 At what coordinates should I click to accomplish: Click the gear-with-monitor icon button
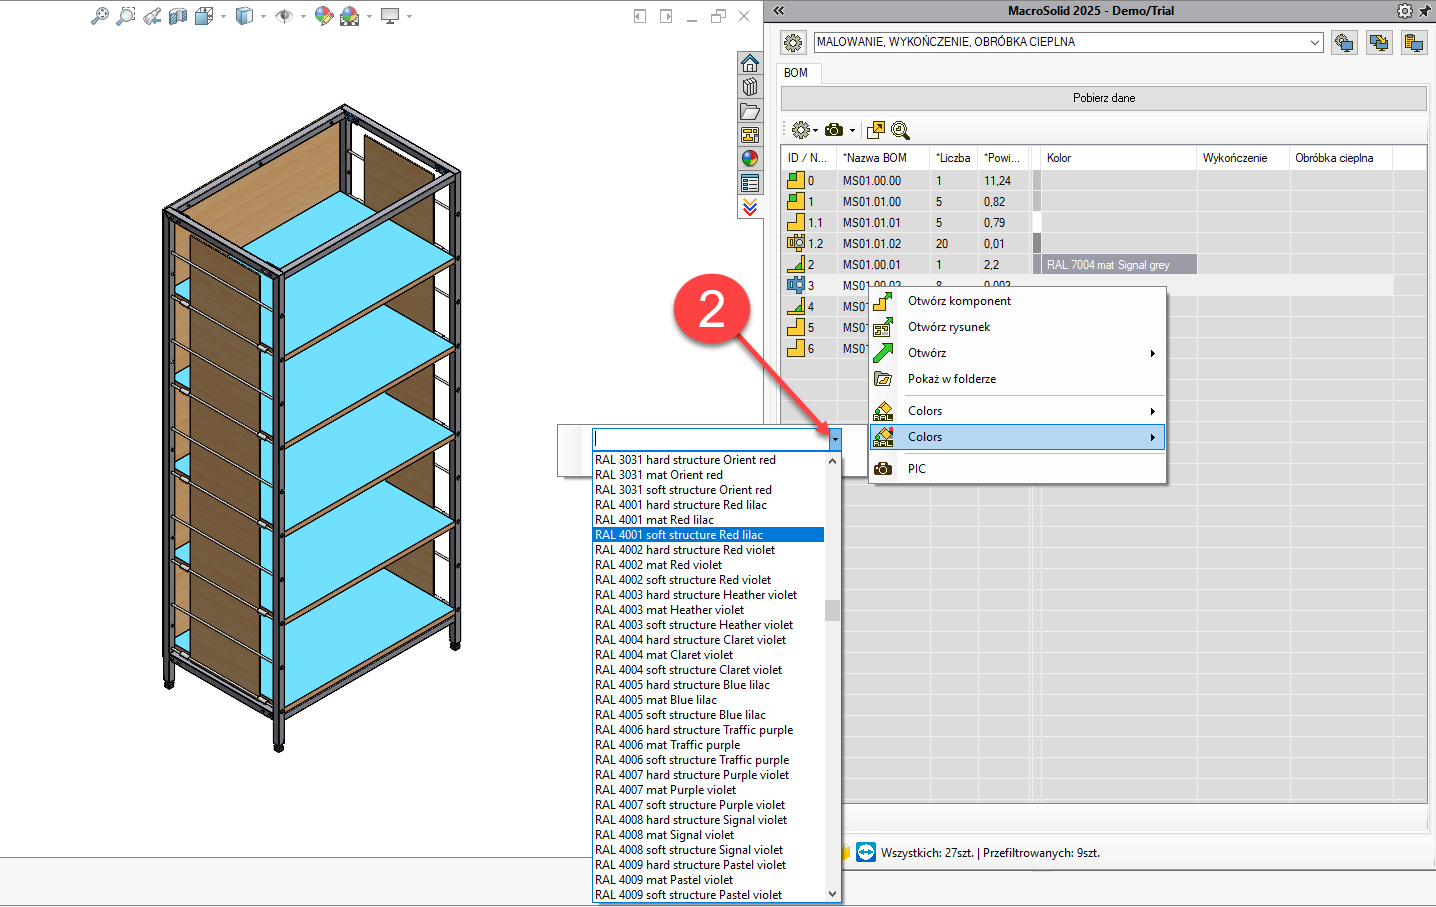tap(1344, 43)
